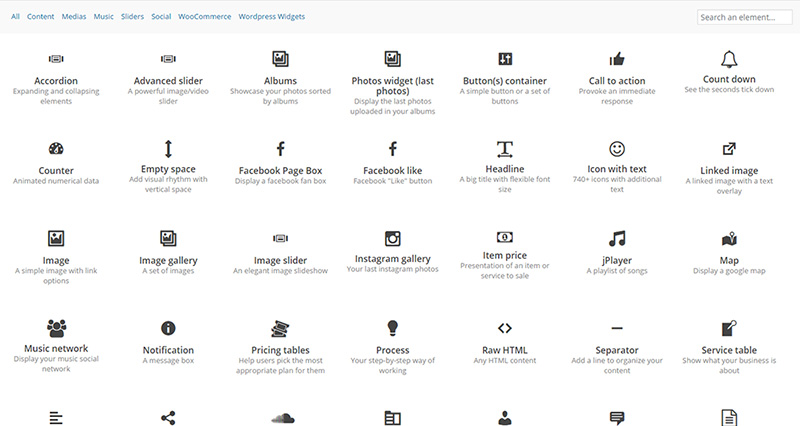Show Sliders category elements
The width and height of the screenshot is (800, 426).
tap(132, 17)
